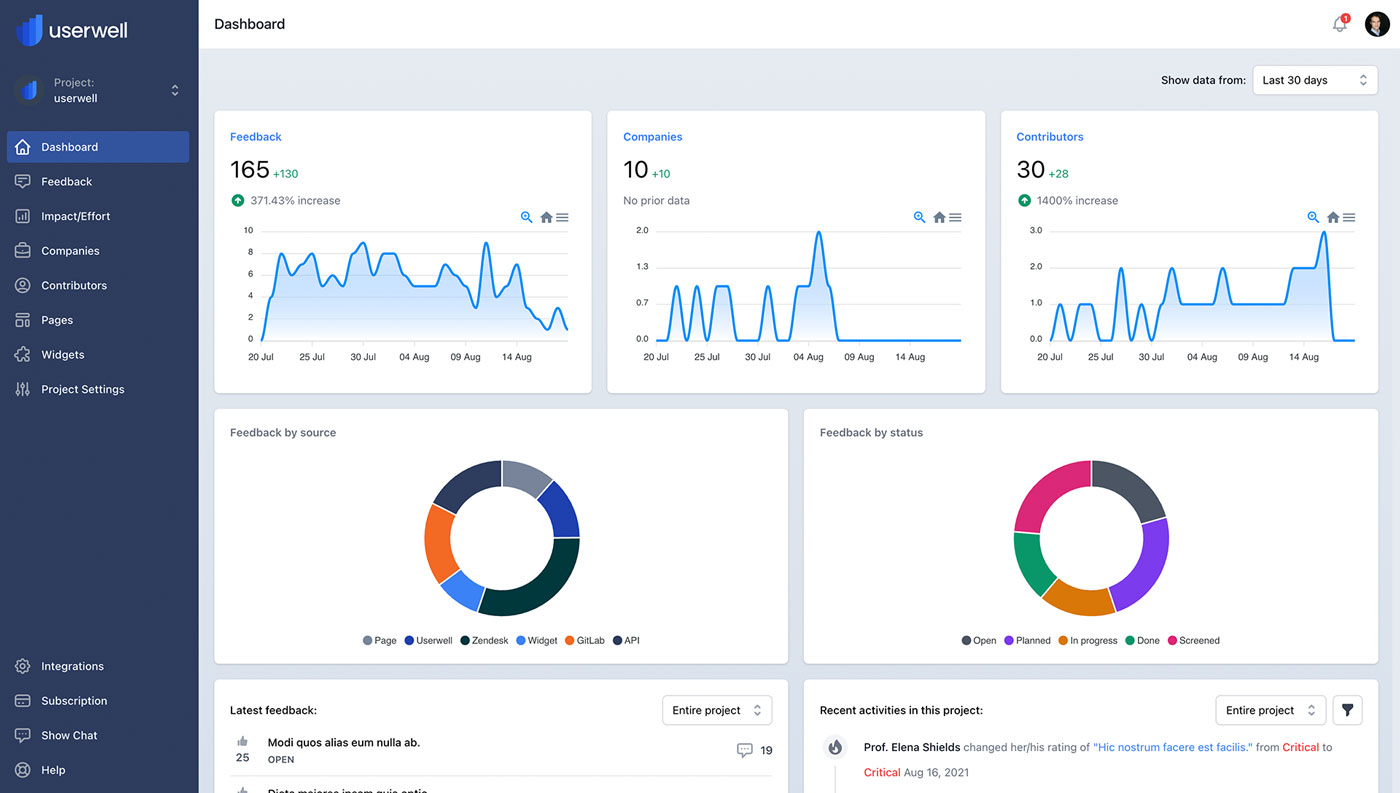Toggle the GitLab legend in Feedback by source
This screenshot has width=1400, height=793.
(x=584, y=640)
